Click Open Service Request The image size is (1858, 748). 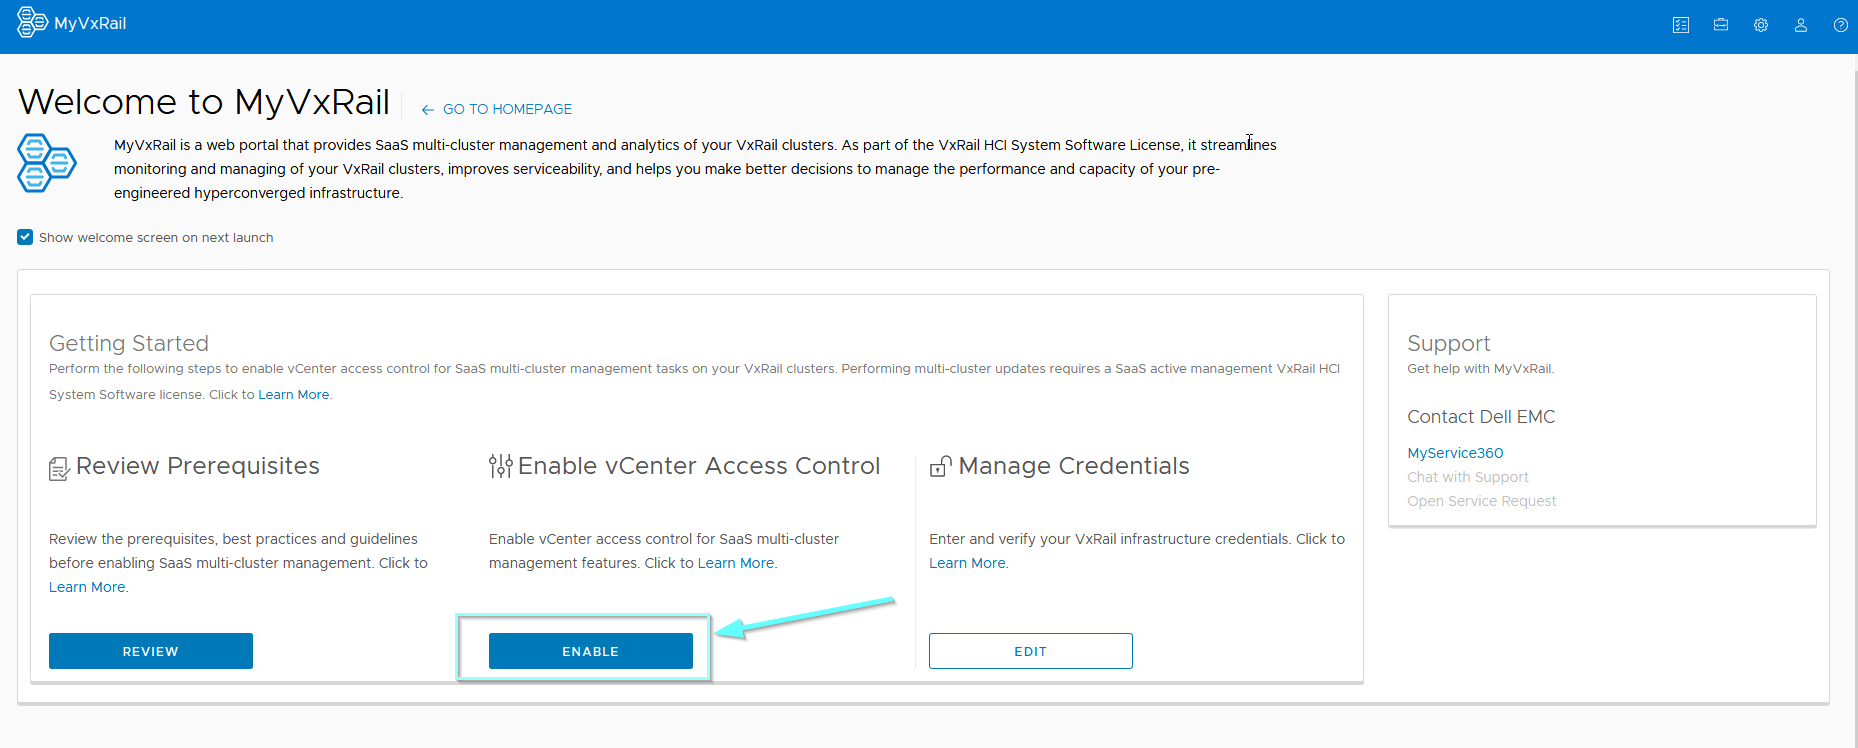tap(1482, 501)
